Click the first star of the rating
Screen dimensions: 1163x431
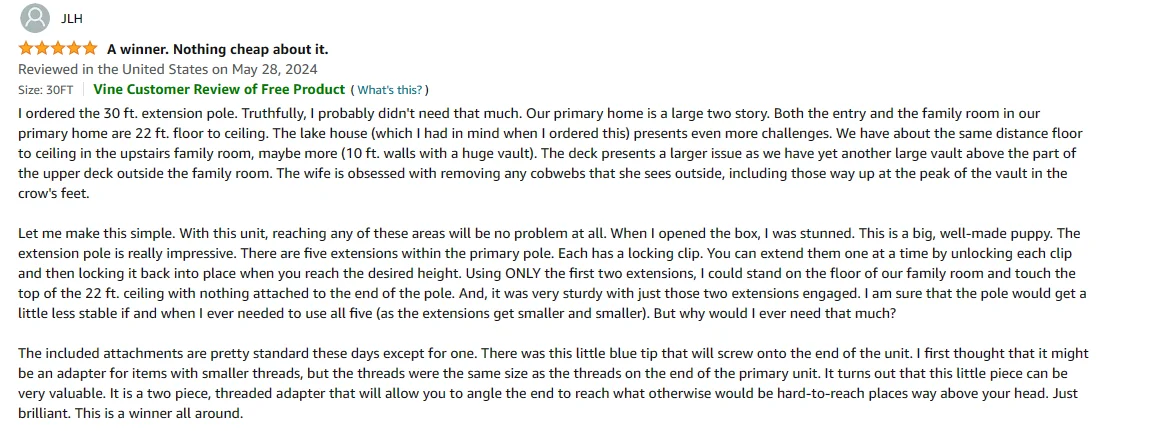tap(26, 49)
